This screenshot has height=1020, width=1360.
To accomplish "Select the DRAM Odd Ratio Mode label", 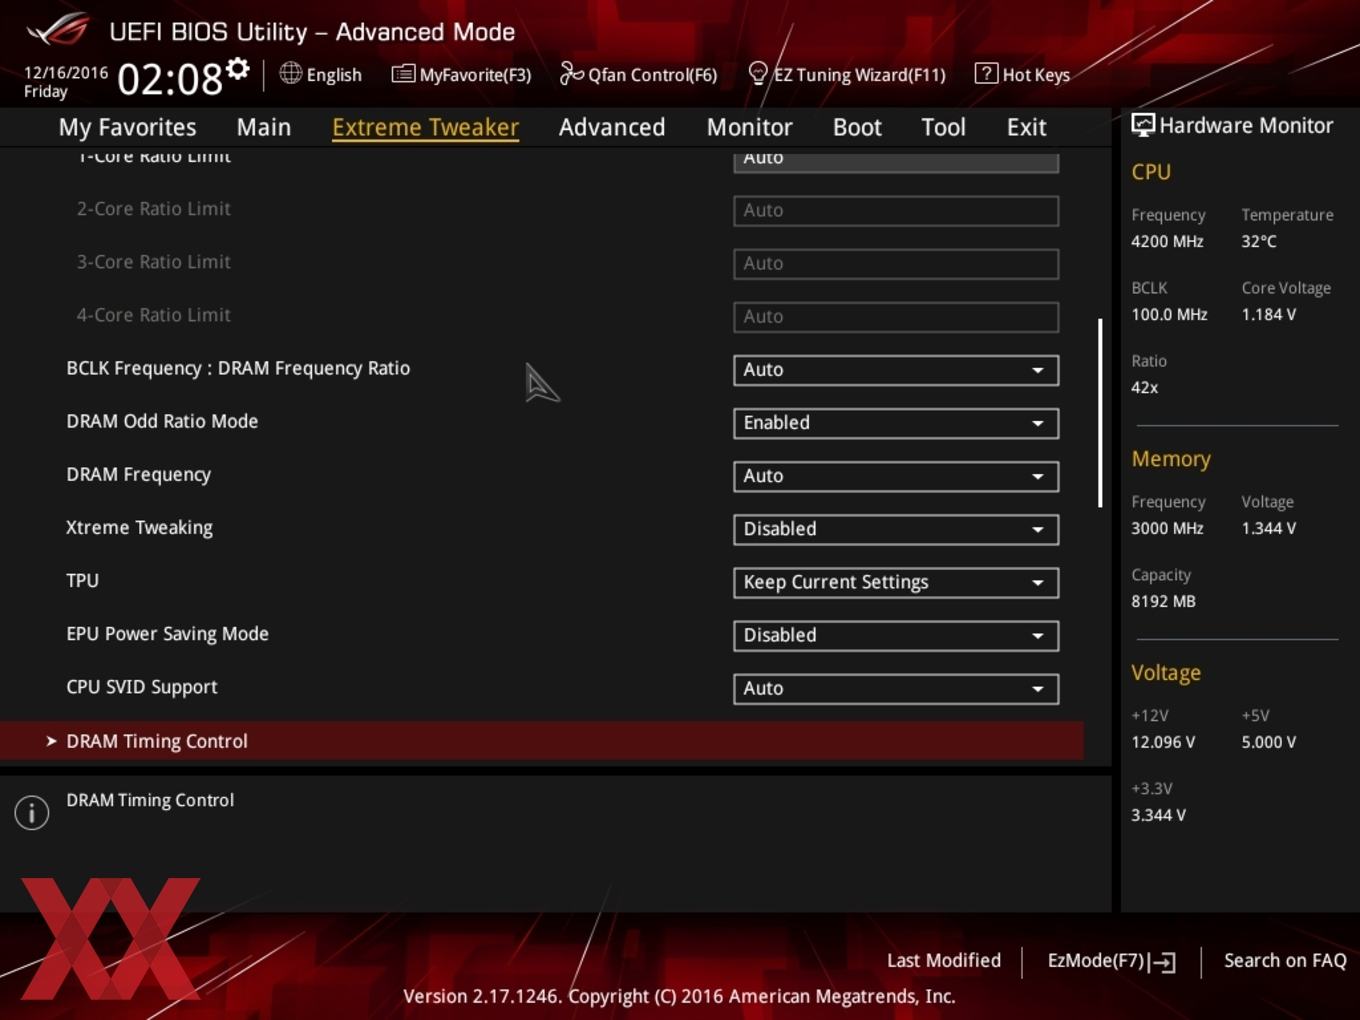I will pos(162,421).
